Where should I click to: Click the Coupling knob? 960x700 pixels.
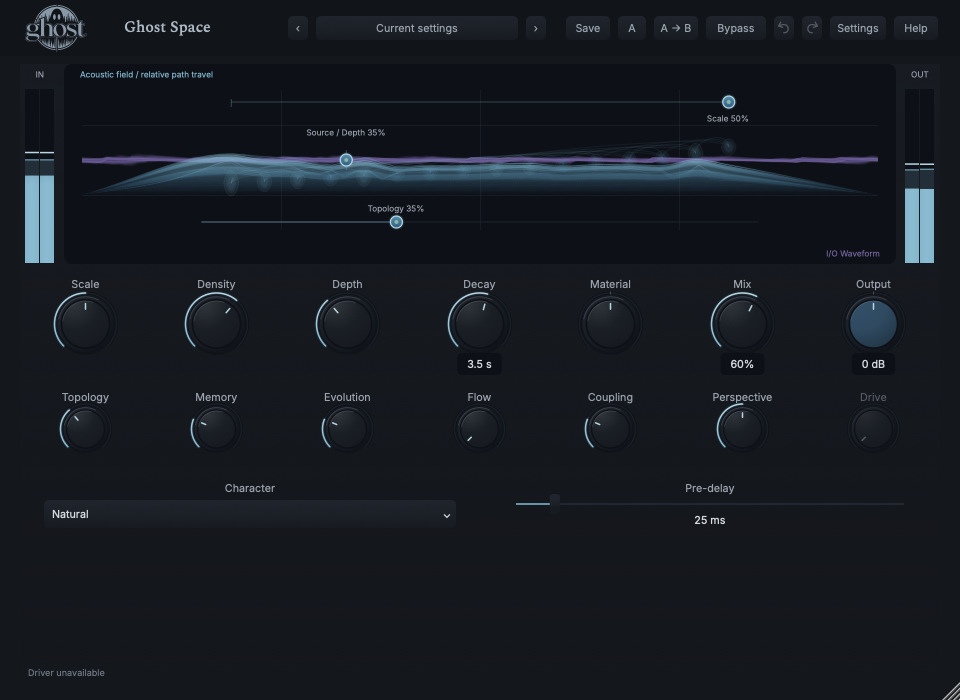coord(610,429)
